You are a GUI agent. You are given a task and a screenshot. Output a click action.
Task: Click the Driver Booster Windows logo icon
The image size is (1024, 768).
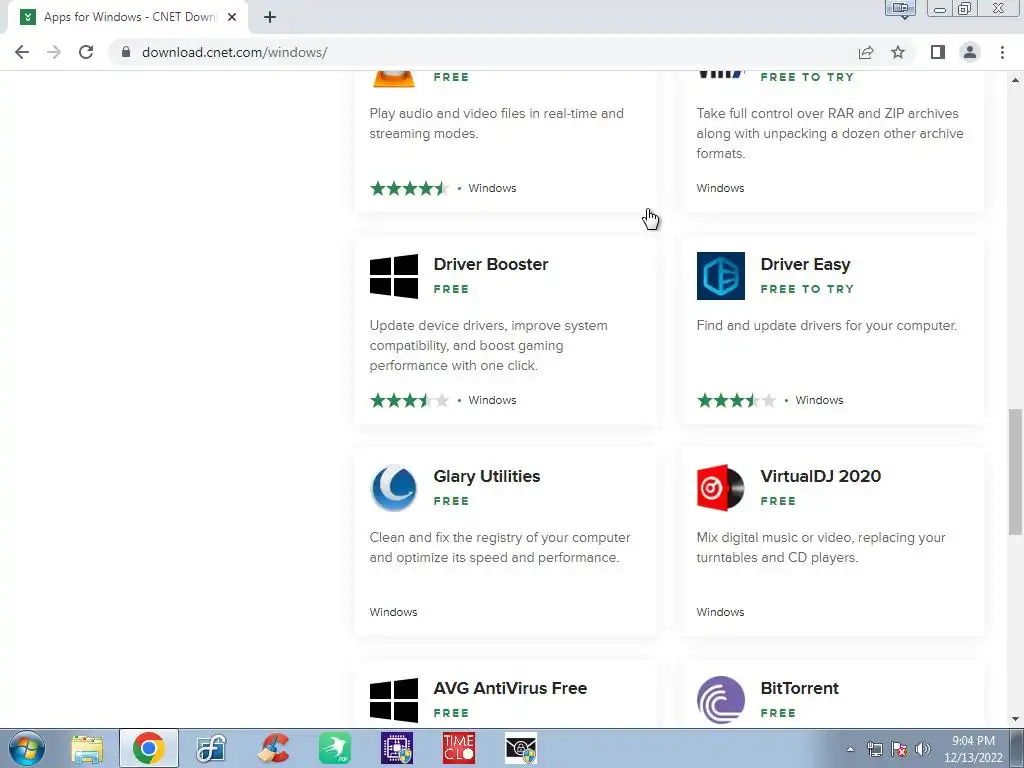click(x=394, y=276)
